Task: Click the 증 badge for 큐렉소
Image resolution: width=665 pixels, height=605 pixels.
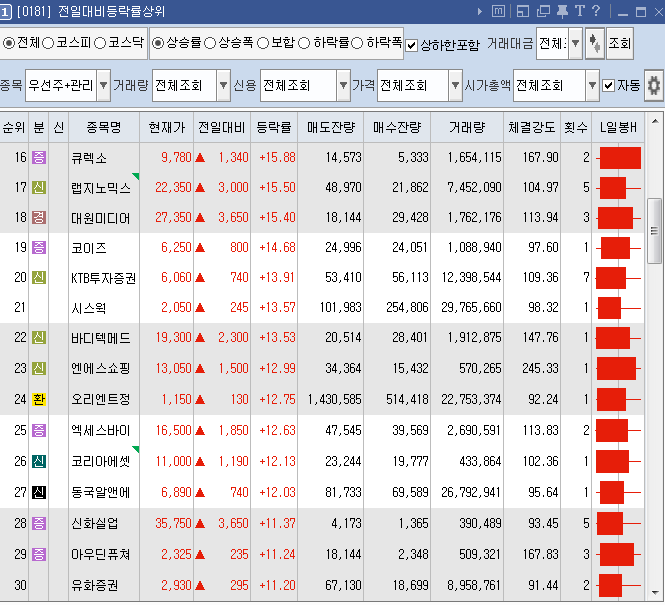Action: [39, 158]
